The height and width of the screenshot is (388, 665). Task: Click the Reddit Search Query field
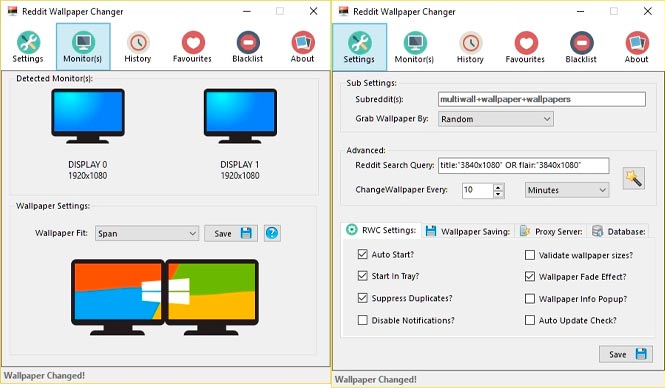click(x=523, y=165)
